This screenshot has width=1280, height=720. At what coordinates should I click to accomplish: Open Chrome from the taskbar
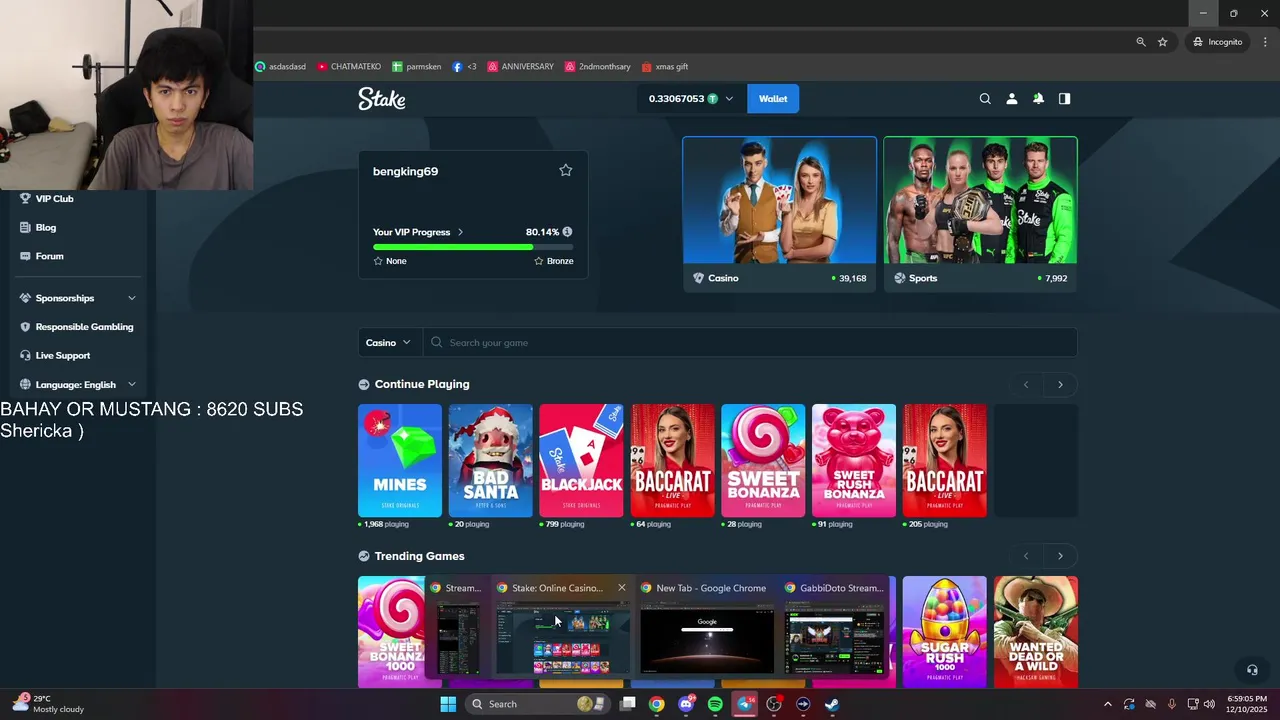656,704
